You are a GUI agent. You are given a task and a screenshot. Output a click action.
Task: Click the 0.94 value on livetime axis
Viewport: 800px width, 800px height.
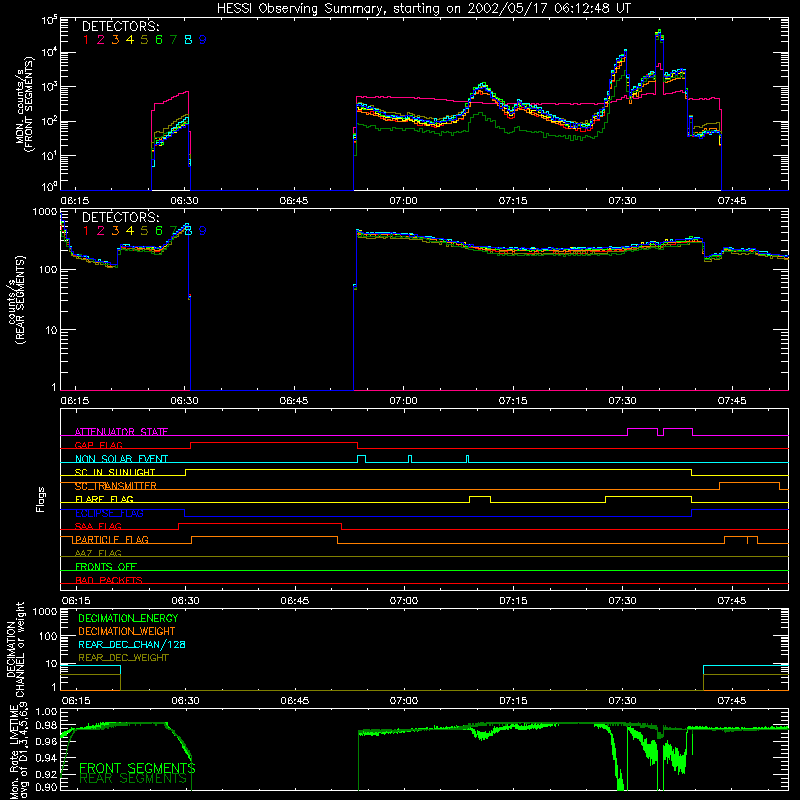coord(47,758)
